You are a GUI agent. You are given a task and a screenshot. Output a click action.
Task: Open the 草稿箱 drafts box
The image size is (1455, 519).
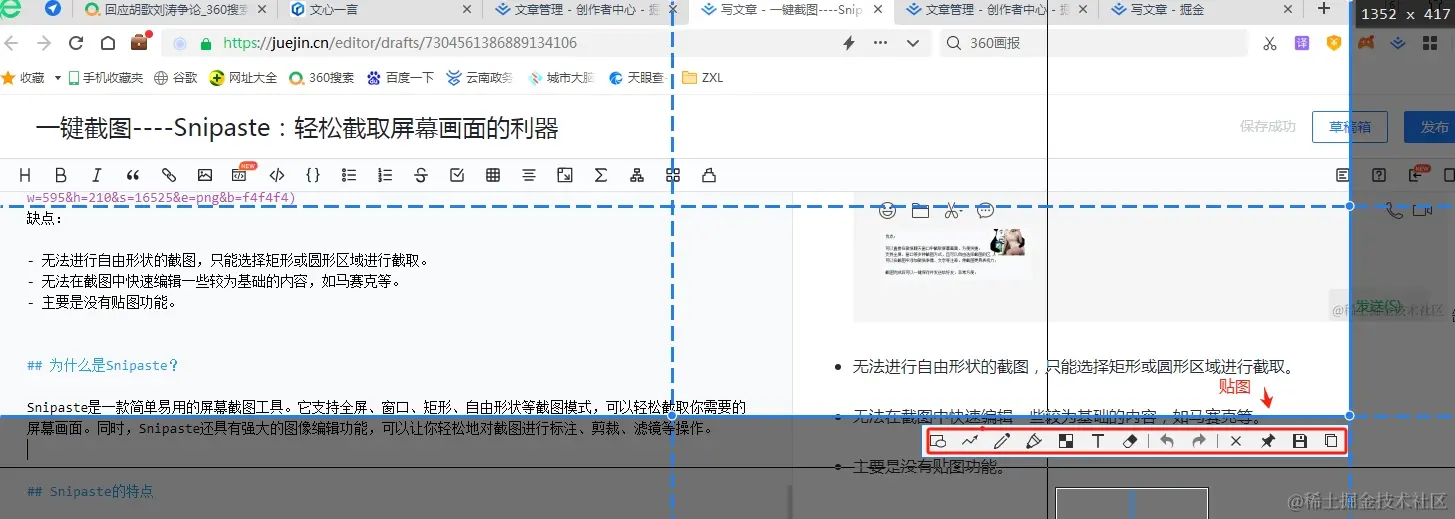pos(1349,127)
